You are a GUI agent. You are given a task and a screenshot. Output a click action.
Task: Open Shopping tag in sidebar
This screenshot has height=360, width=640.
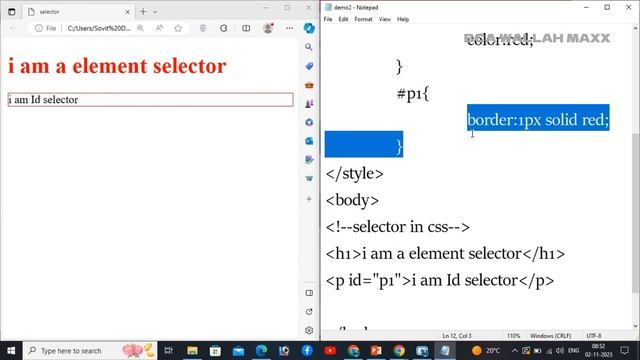coord(309,66)
